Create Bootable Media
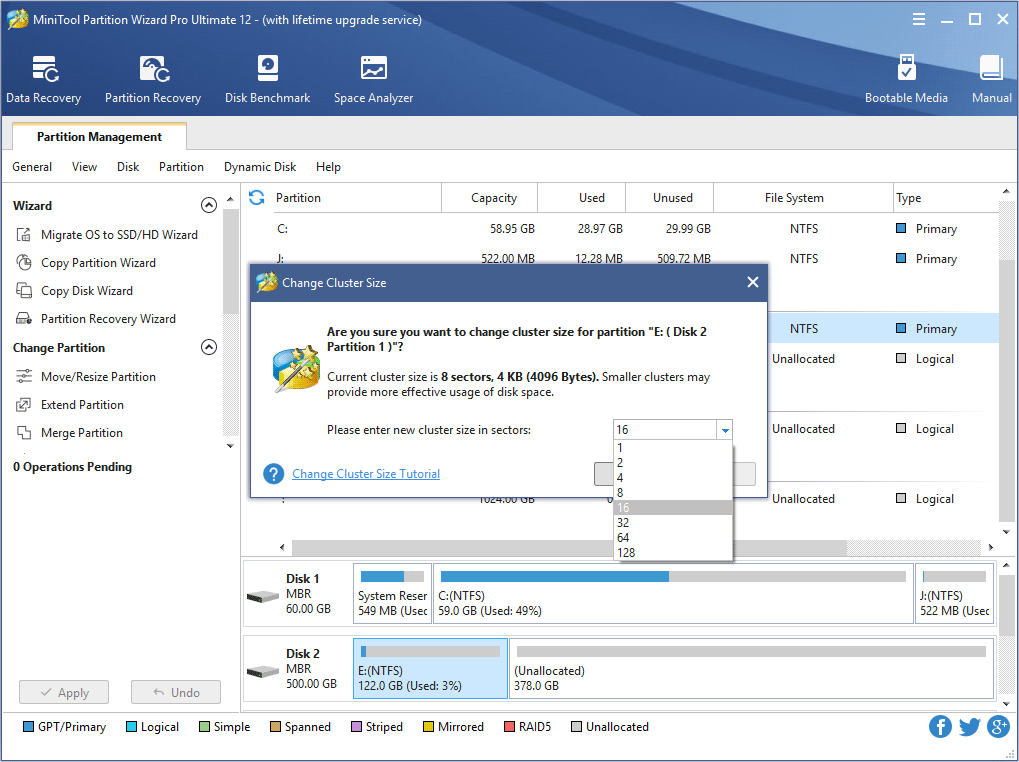The height and width of the screenshot is (762, 1019). 906,79
